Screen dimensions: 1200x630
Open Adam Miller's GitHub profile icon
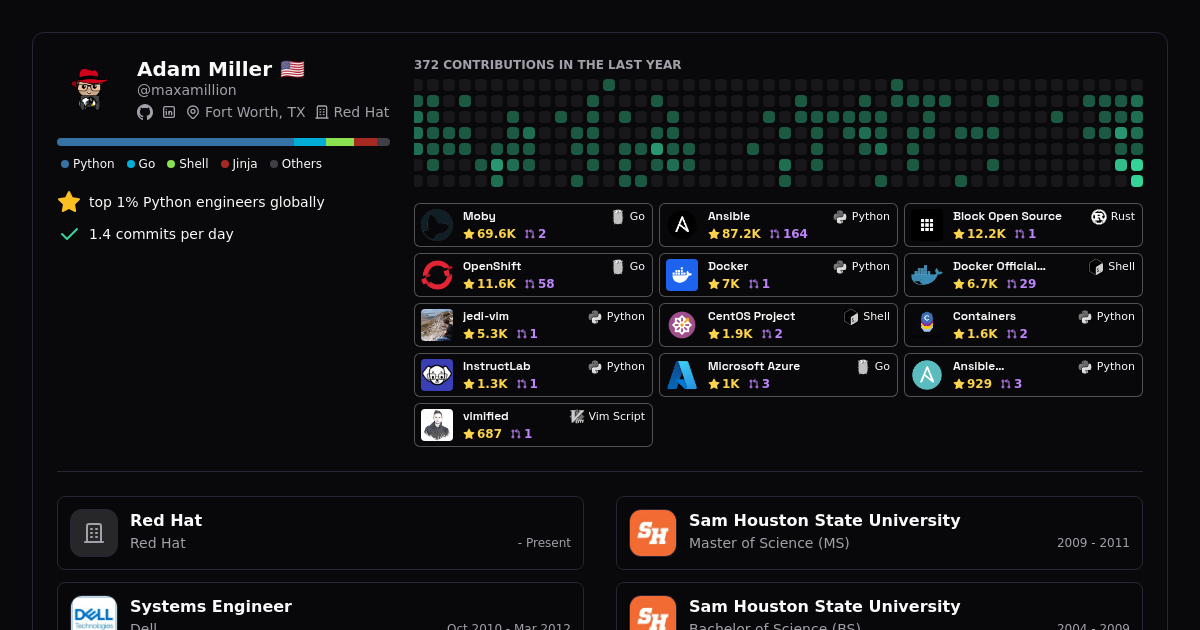(145, 112)
